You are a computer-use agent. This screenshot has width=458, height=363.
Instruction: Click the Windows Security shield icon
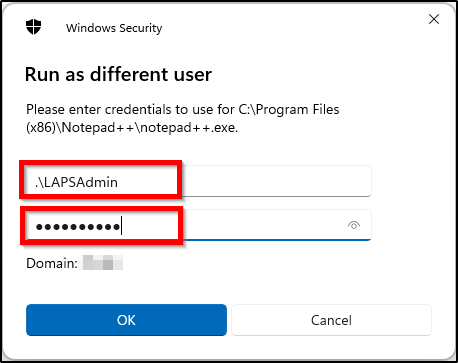point(33,27)
